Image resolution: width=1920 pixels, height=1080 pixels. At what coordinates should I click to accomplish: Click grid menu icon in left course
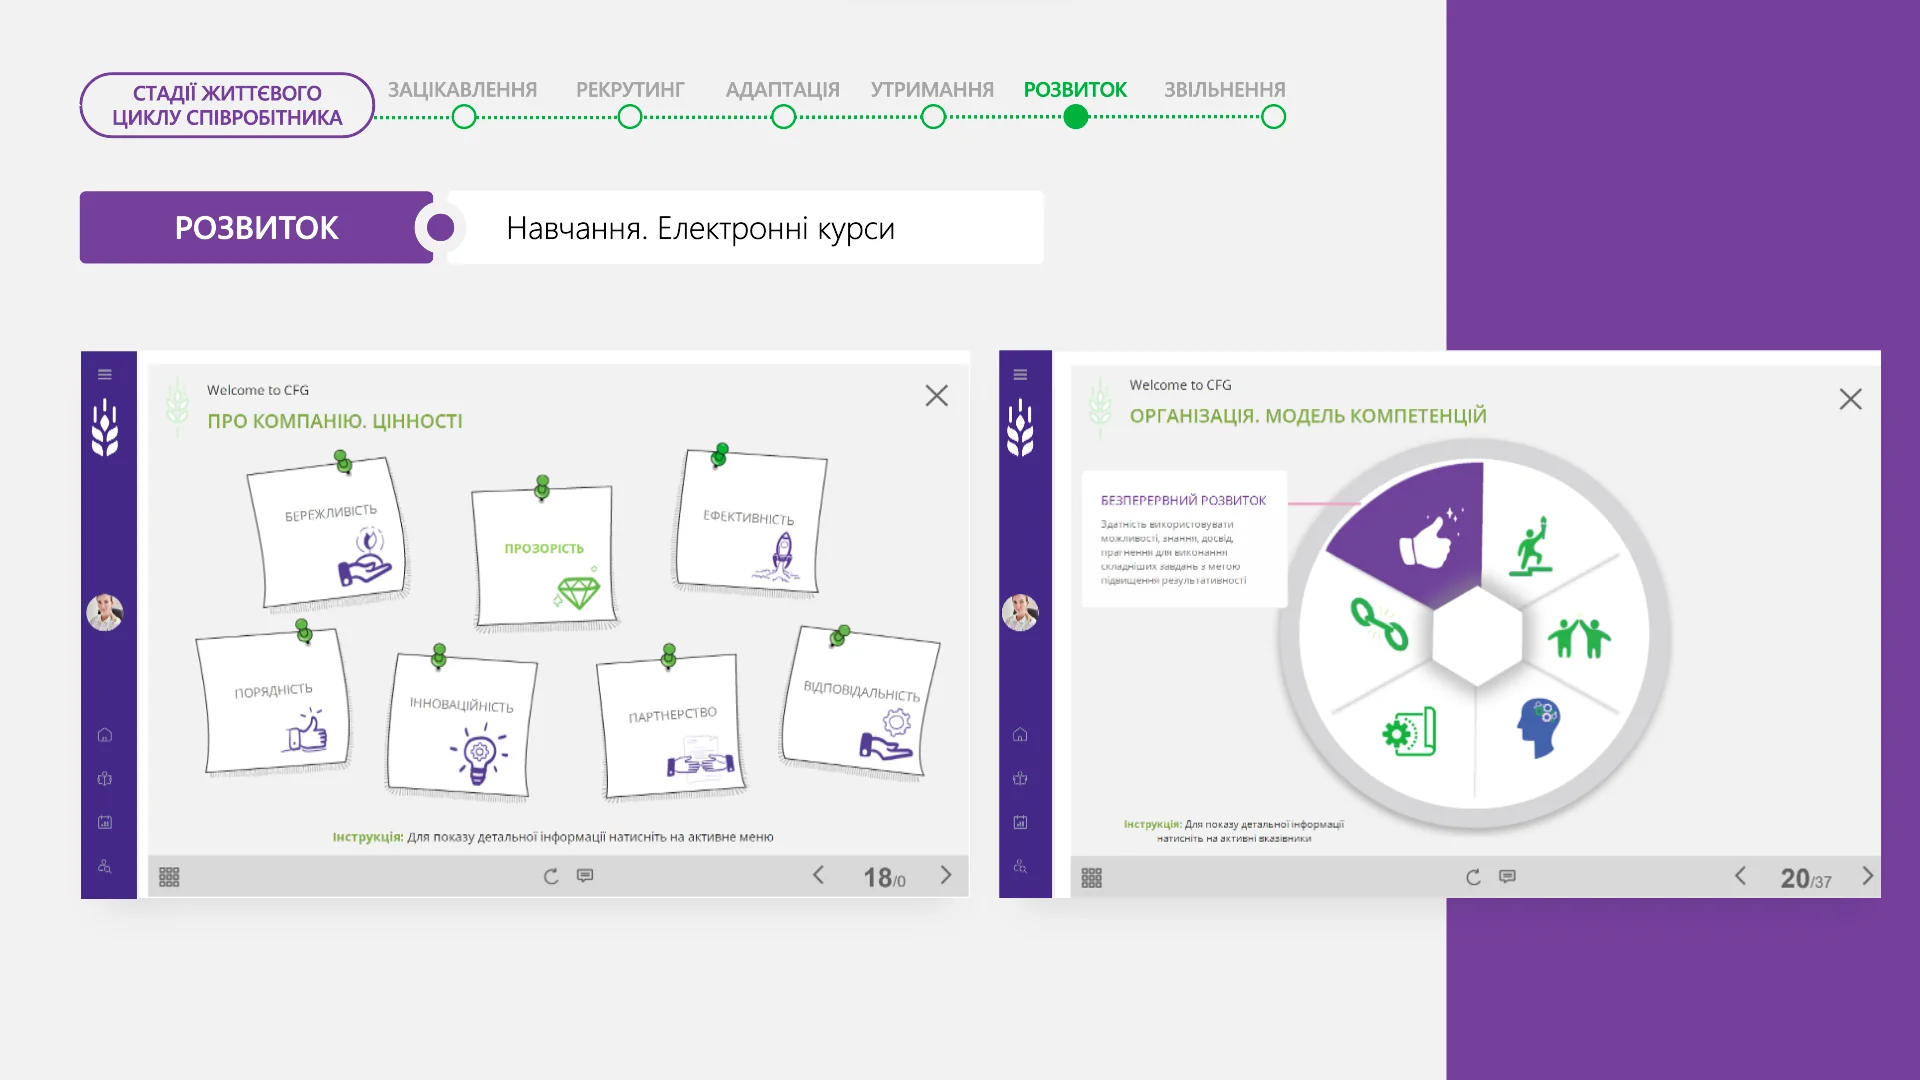tap(169, 877)
